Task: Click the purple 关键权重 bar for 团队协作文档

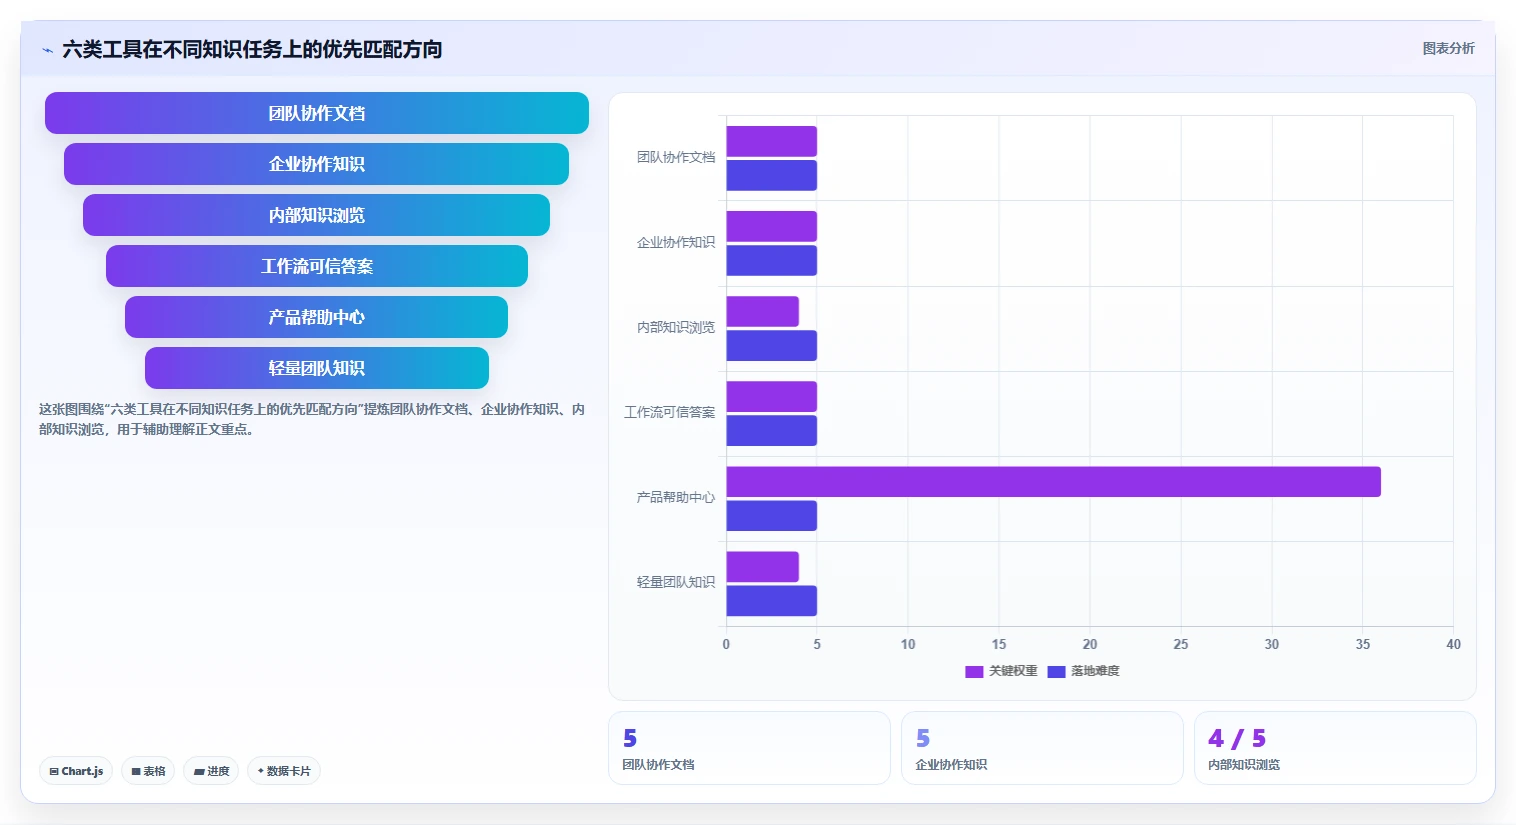Action: pos(771,141)
